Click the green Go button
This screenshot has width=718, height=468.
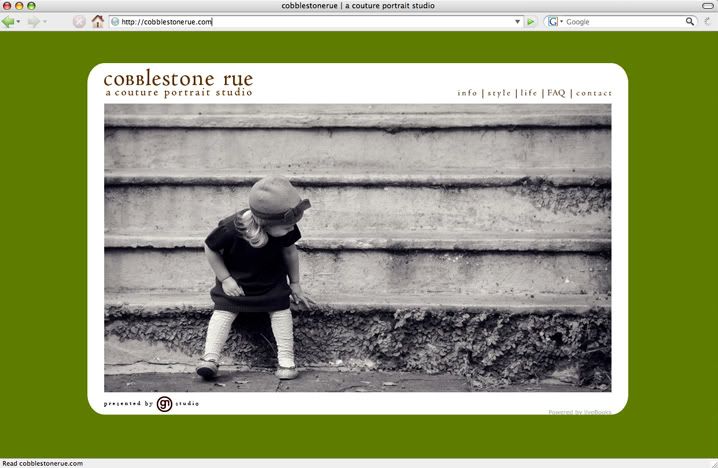click(x=531, y=21)
